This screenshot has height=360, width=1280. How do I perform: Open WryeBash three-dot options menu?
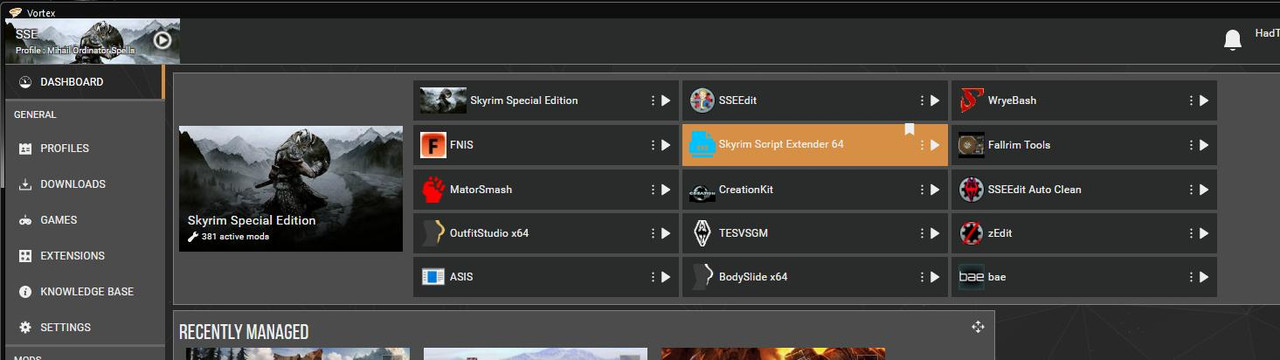1192,101
